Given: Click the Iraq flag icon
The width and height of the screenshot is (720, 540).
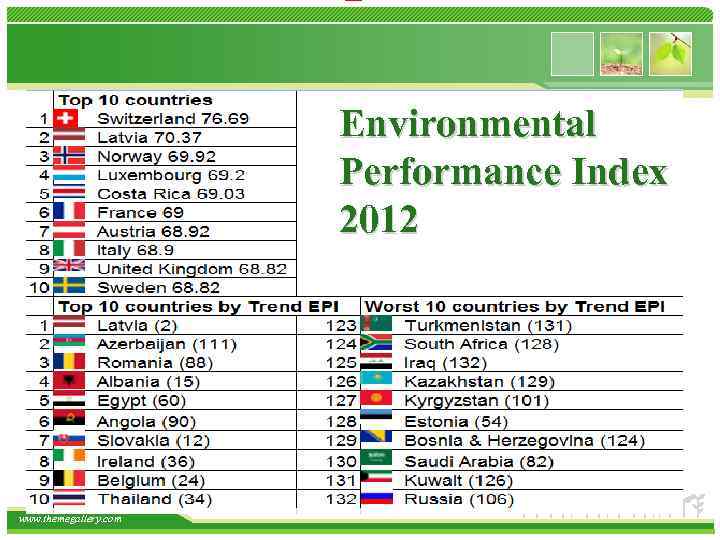Looking at the screenshot, I should [x=377, y=362].
